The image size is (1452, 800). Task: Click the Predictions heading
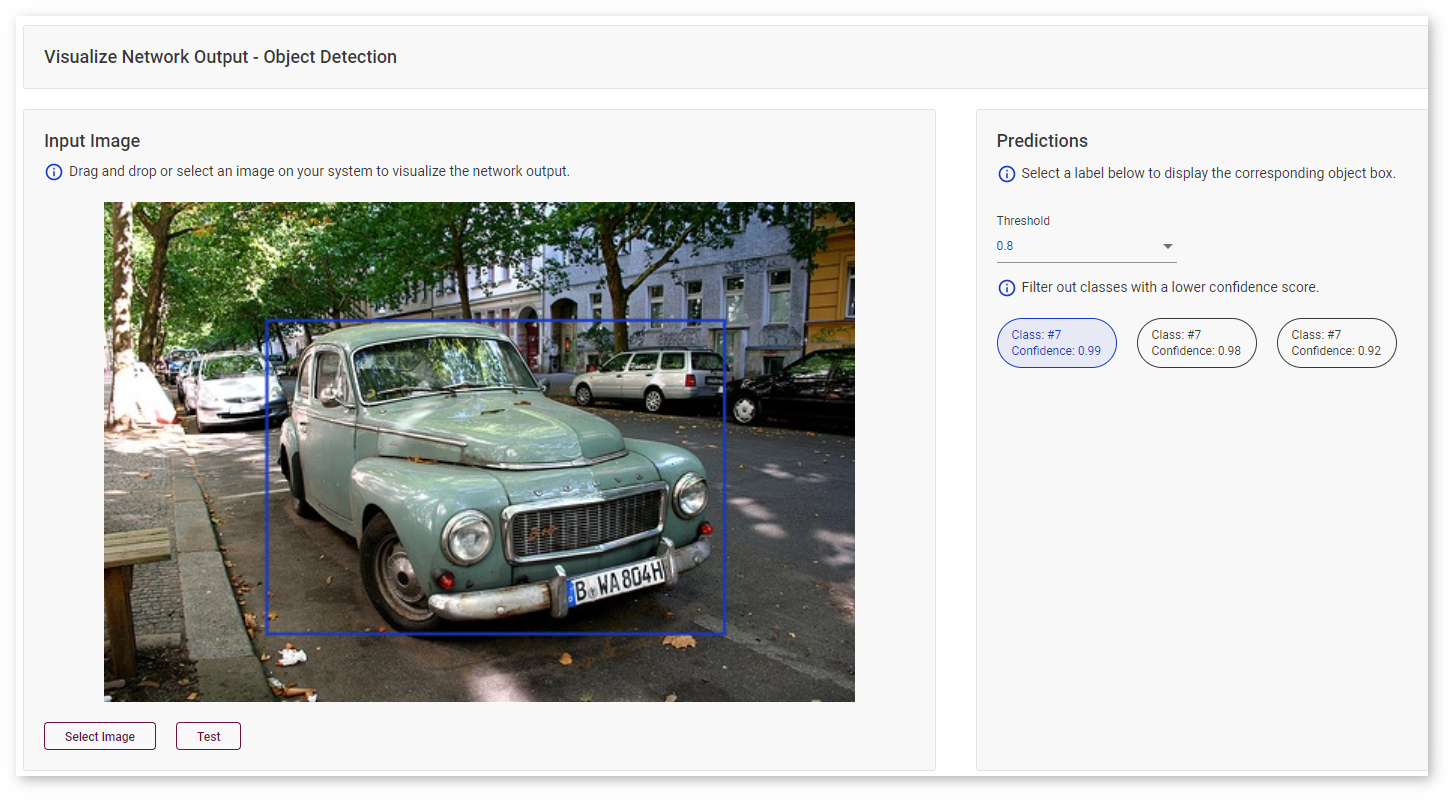point(1042,141)
